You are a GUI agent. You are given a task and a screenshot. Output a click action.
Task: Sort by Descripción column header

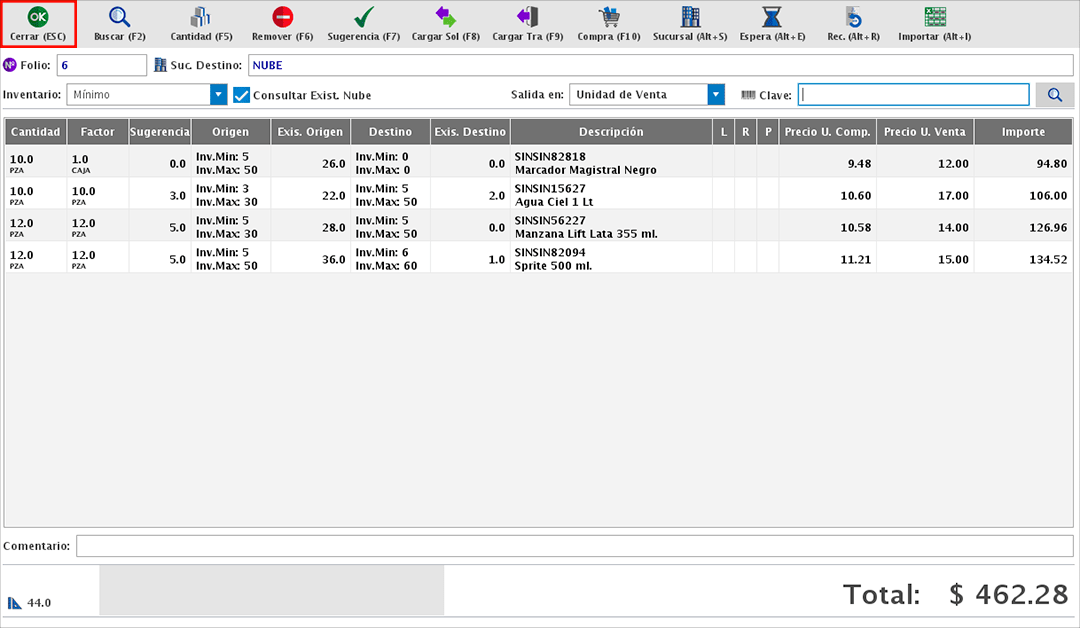[610, 132]
